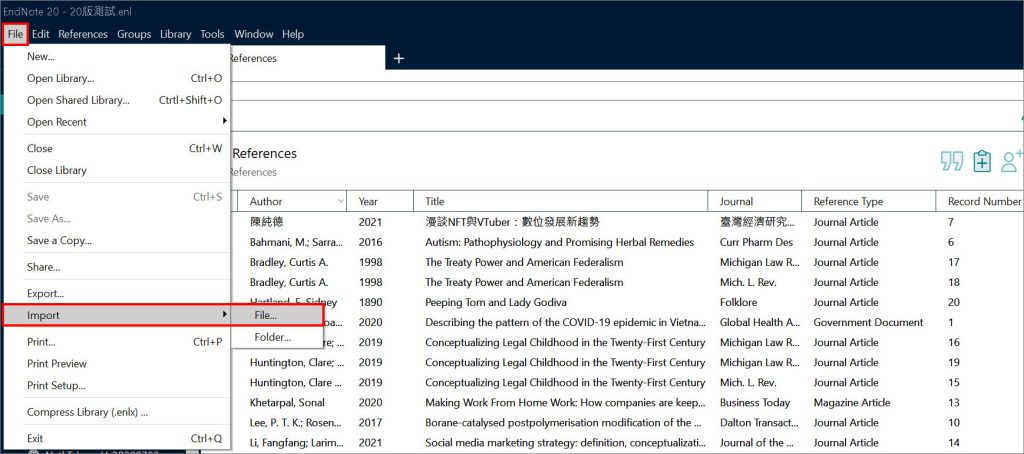Image resolution: width=1024 pixels, height=454 pixels.
Task: Click the insert citation quote icon
Action: [x=952, y=161]
